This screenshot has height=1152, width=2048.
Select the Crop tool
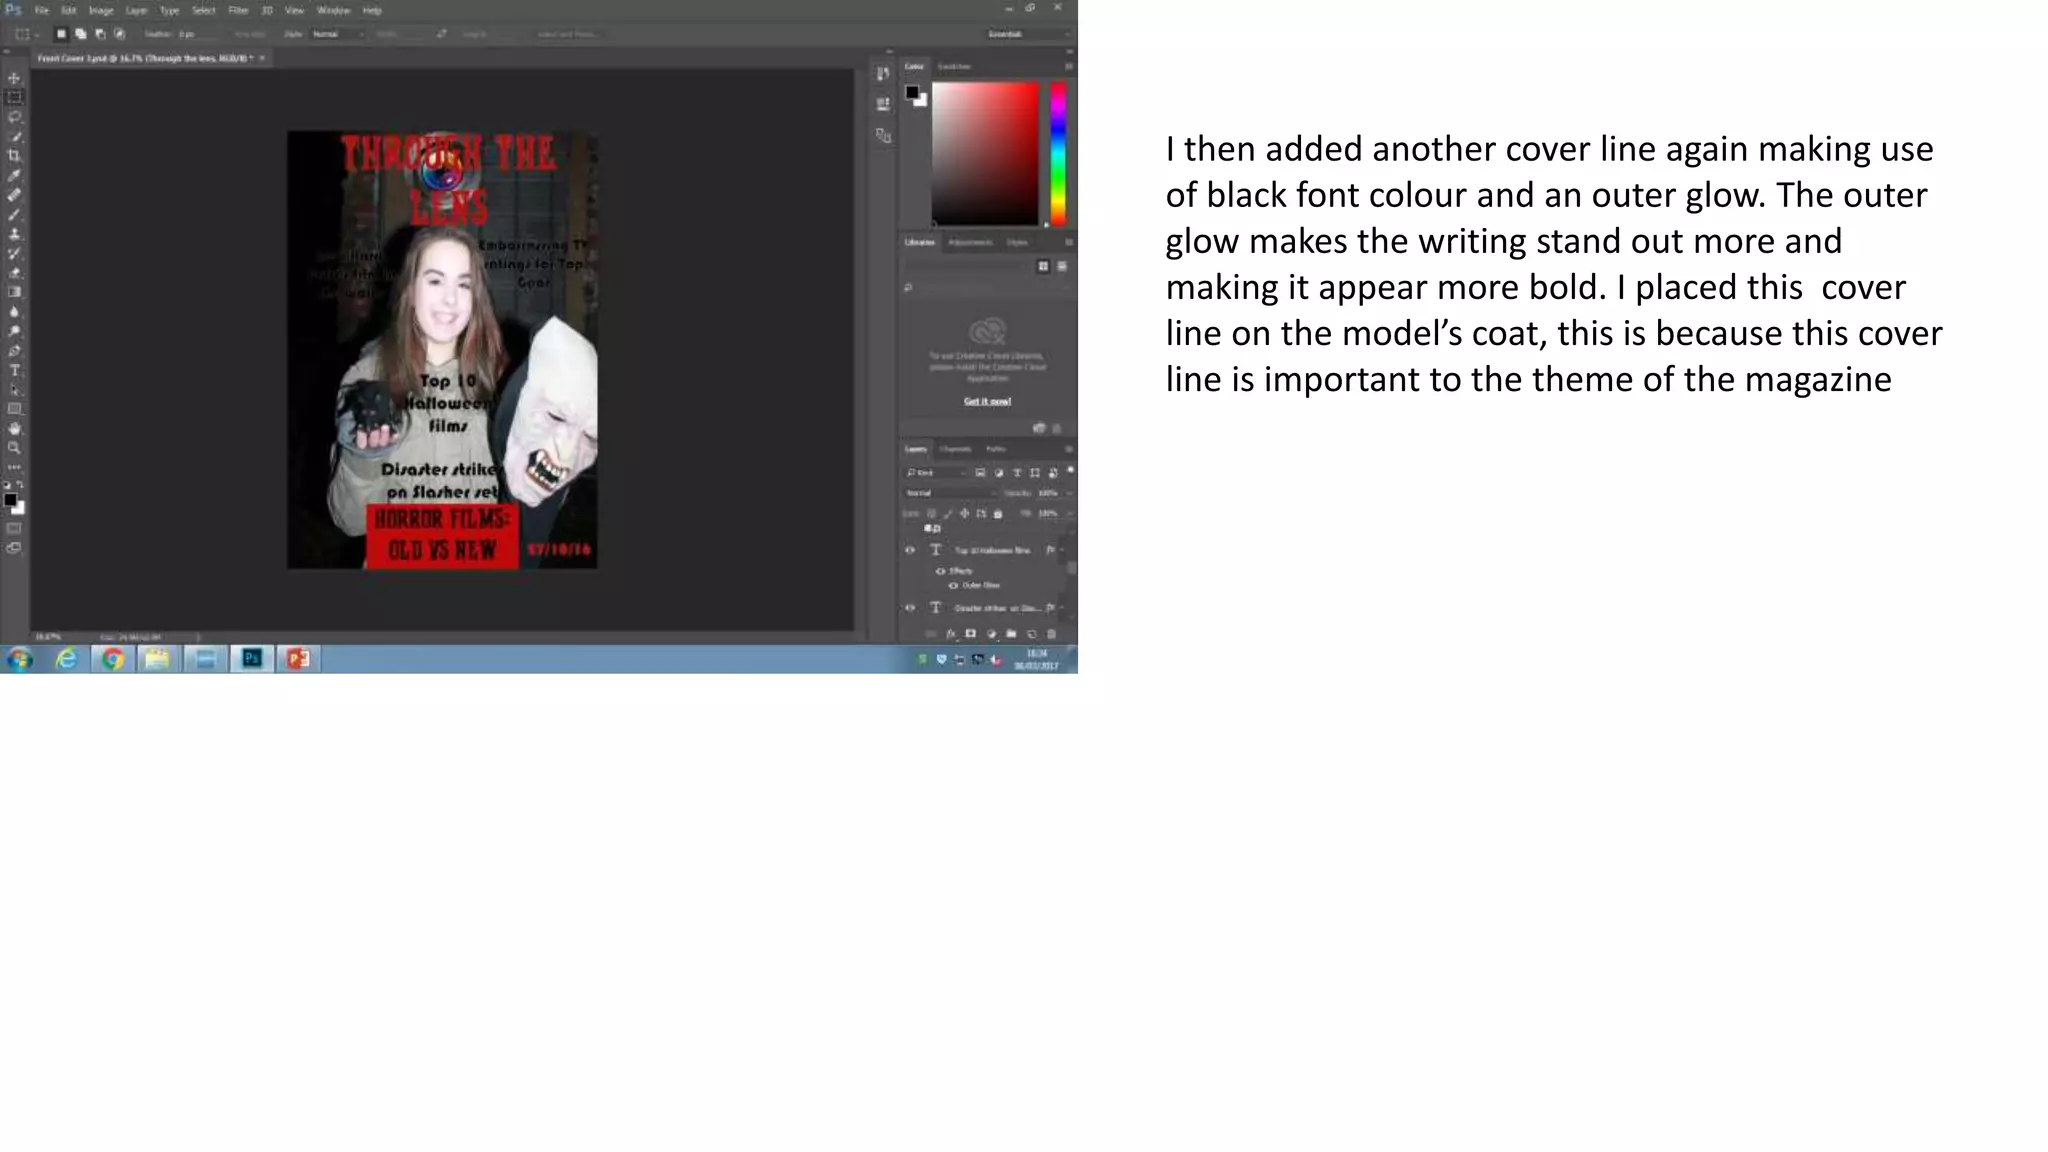point(14,156)
